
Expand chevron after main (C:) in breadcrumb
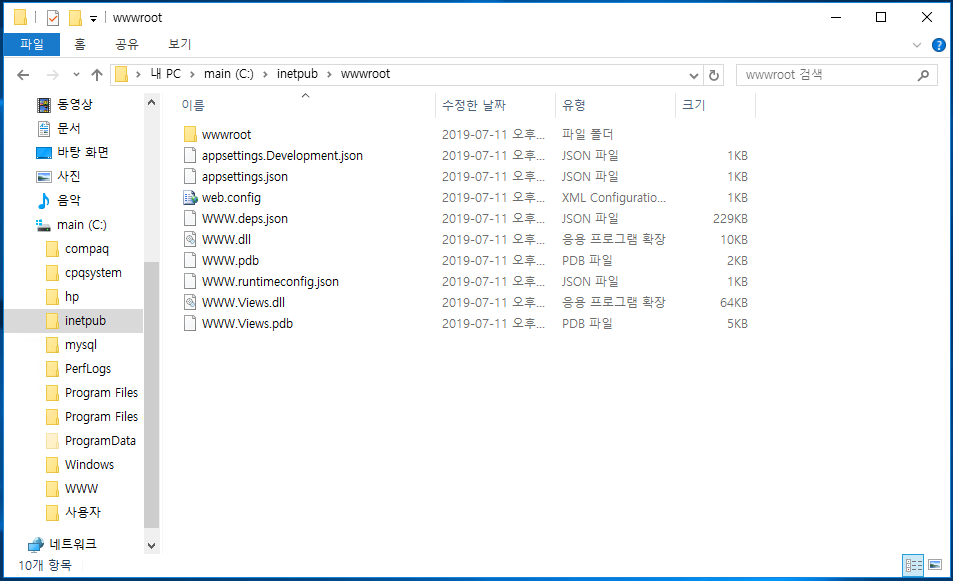pos(266,75)
